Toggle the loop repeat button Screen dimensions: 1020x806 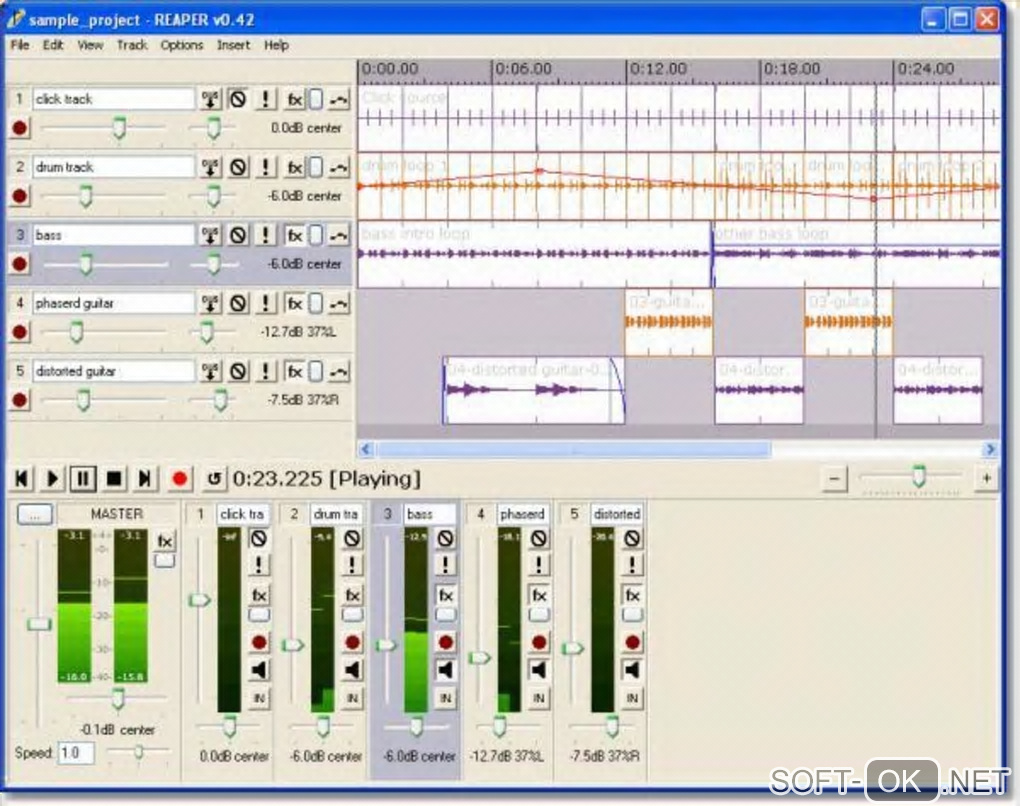(x=213, y=479)
